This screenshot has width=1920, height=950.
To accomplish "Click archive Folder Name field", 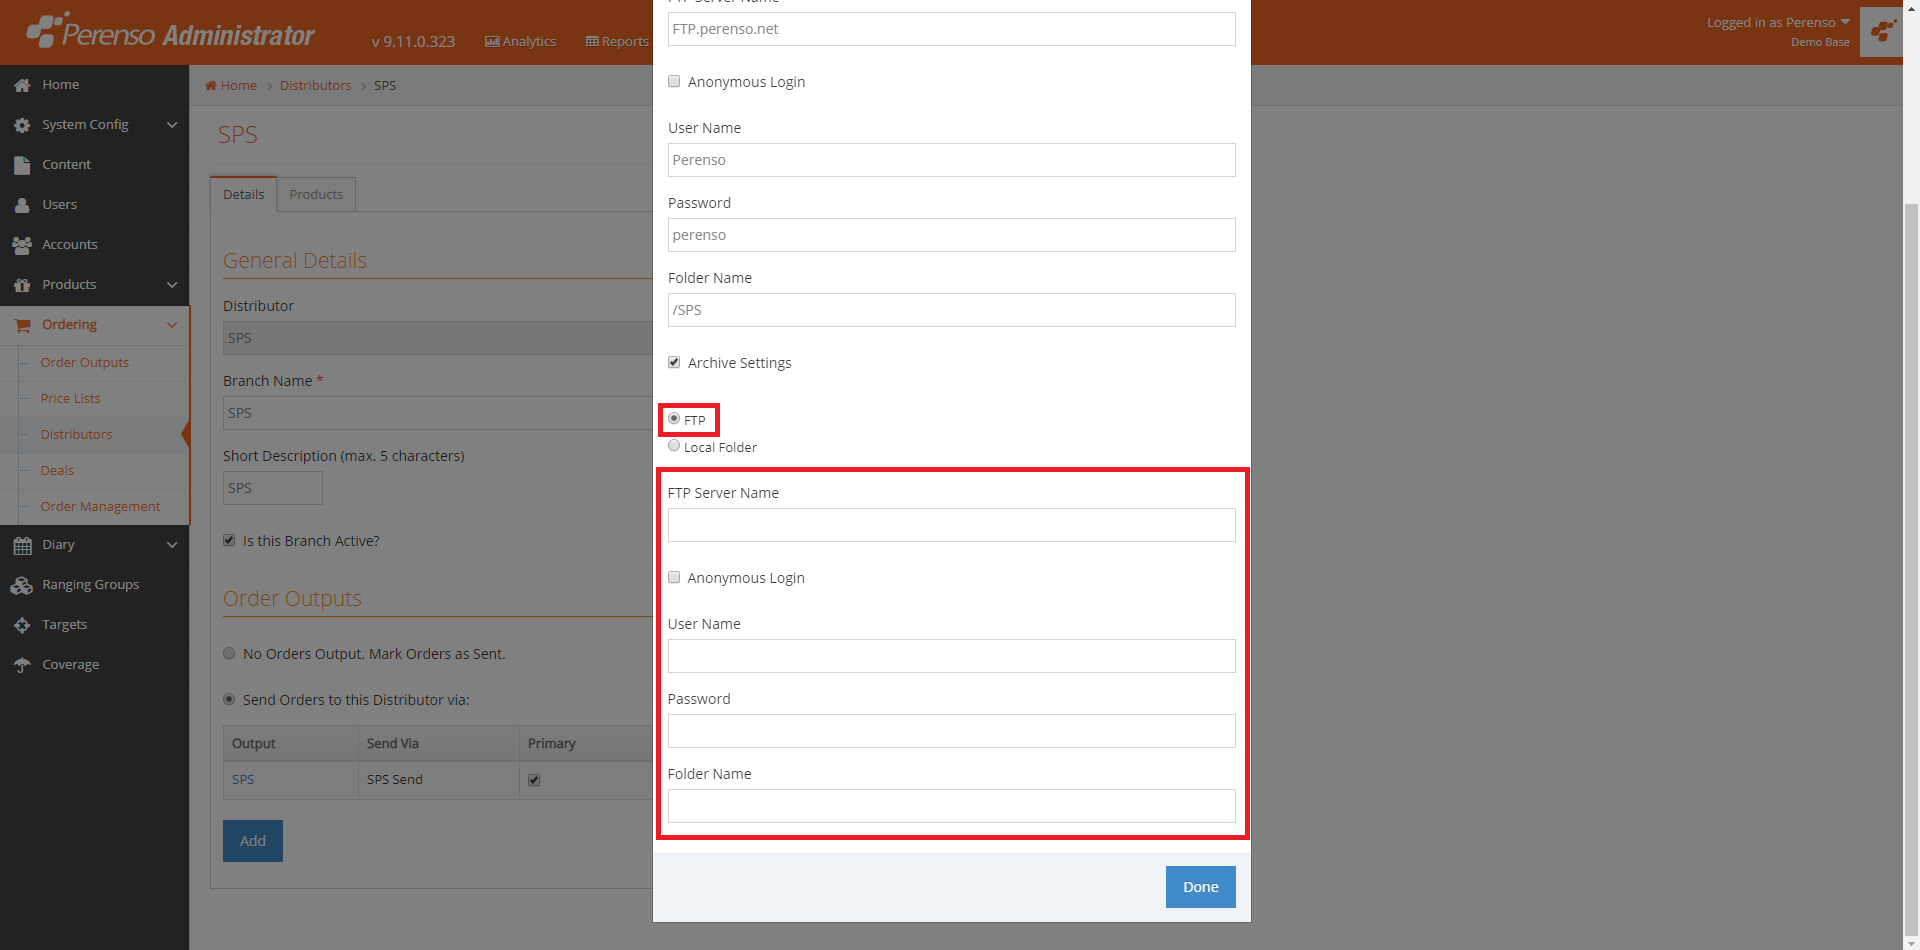I will pos(952,806).
